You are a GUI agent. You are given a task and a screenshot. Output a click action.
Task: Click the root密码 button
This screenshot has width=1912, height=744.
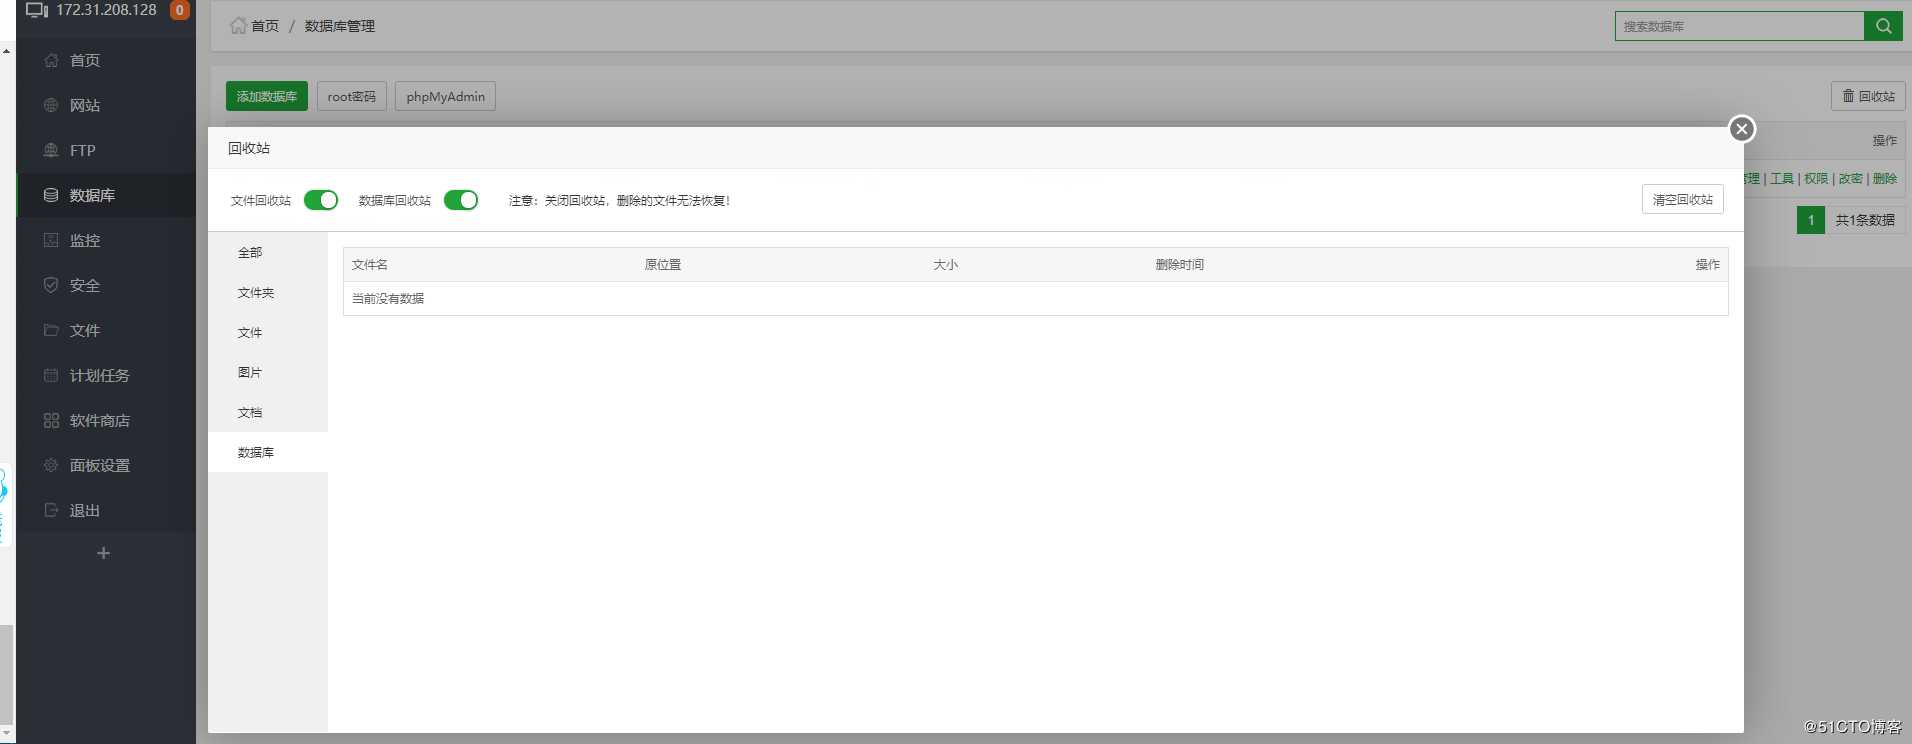pyautogui.click(x=352, y=96)
